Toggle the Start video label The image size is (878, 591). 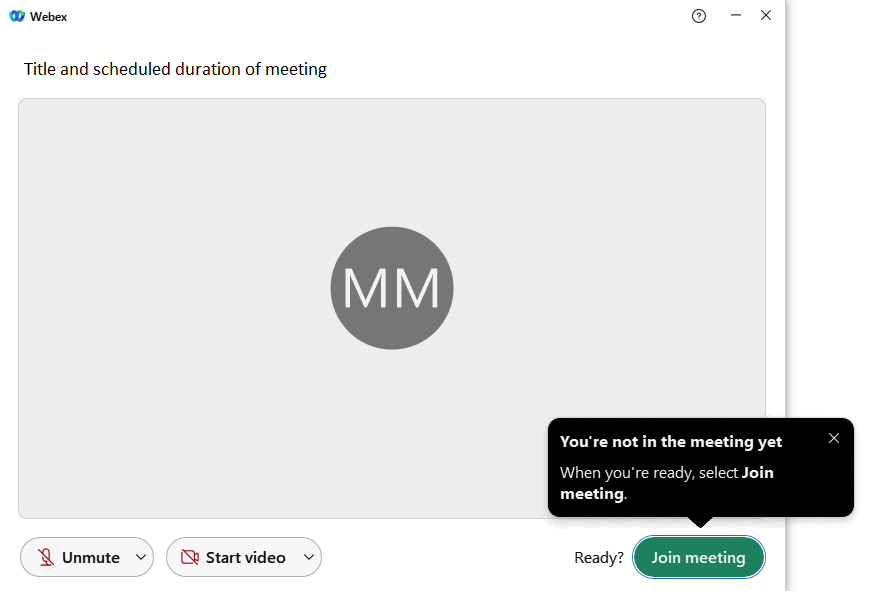[x=245, y=558]
